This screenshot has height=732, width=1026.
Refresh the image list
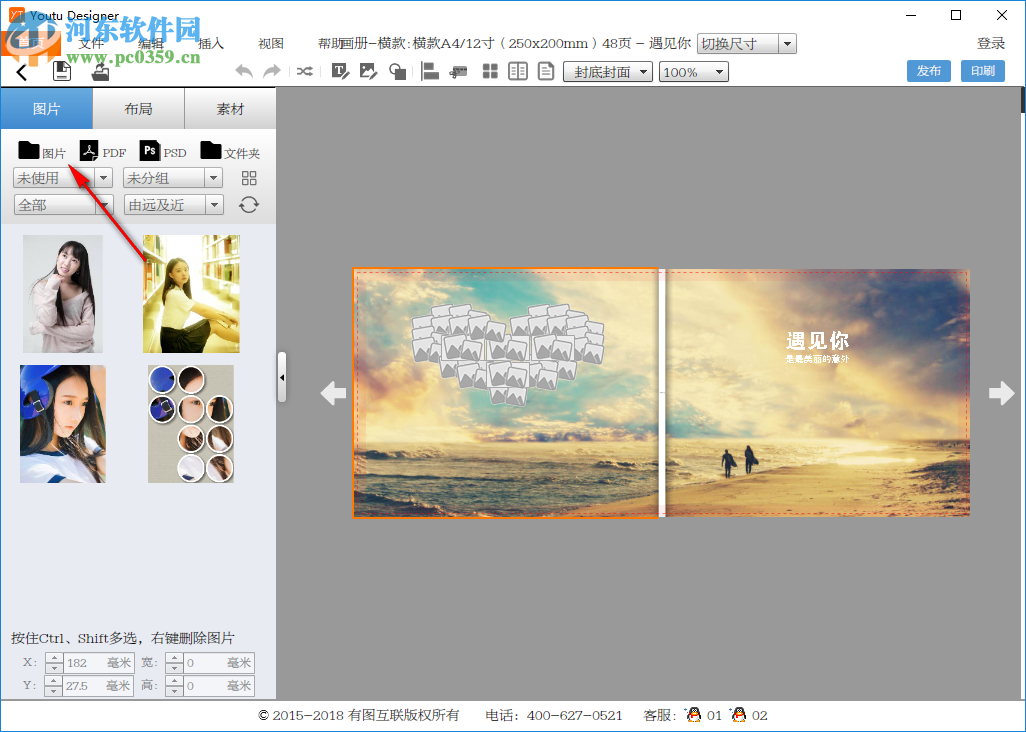coord(248,204)
